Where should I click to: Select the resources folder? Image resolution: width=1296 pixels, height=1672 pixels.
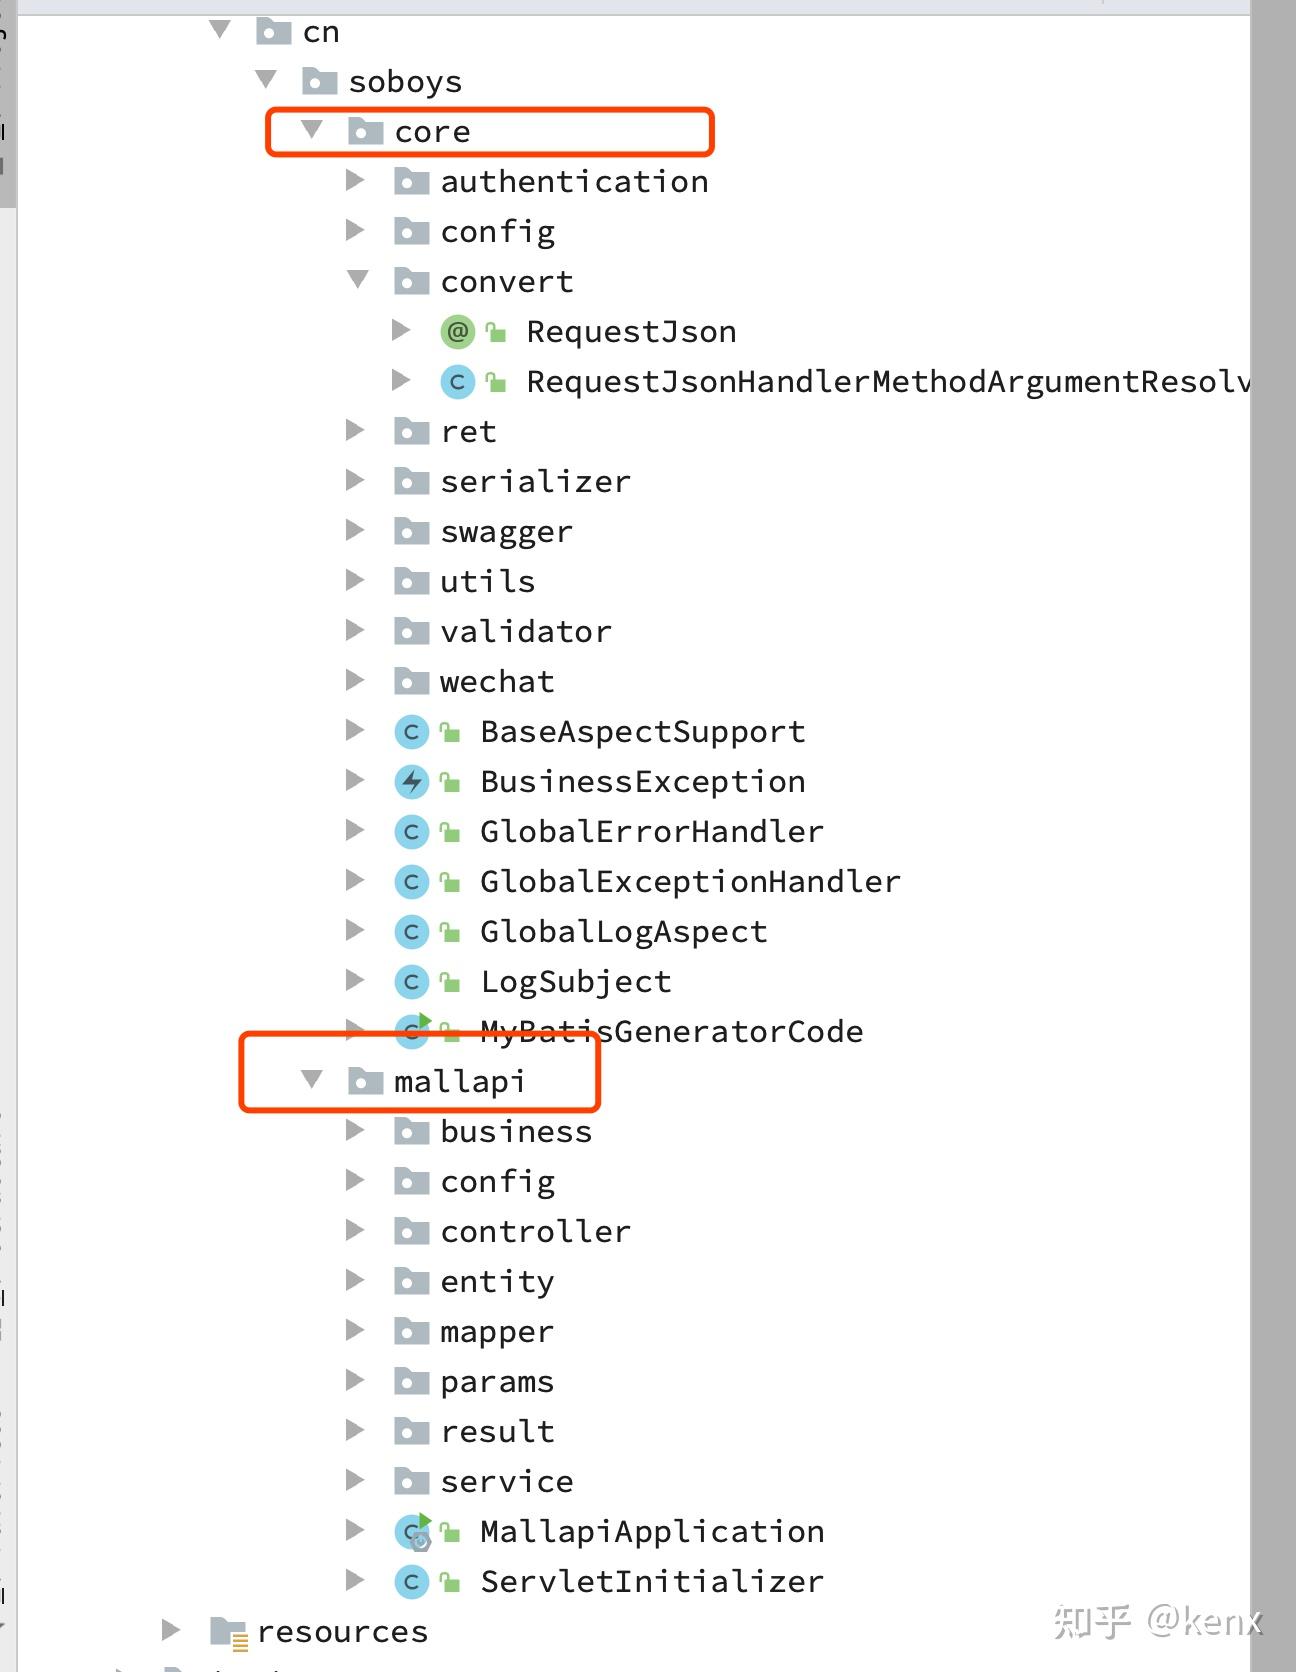point(342,1630)
